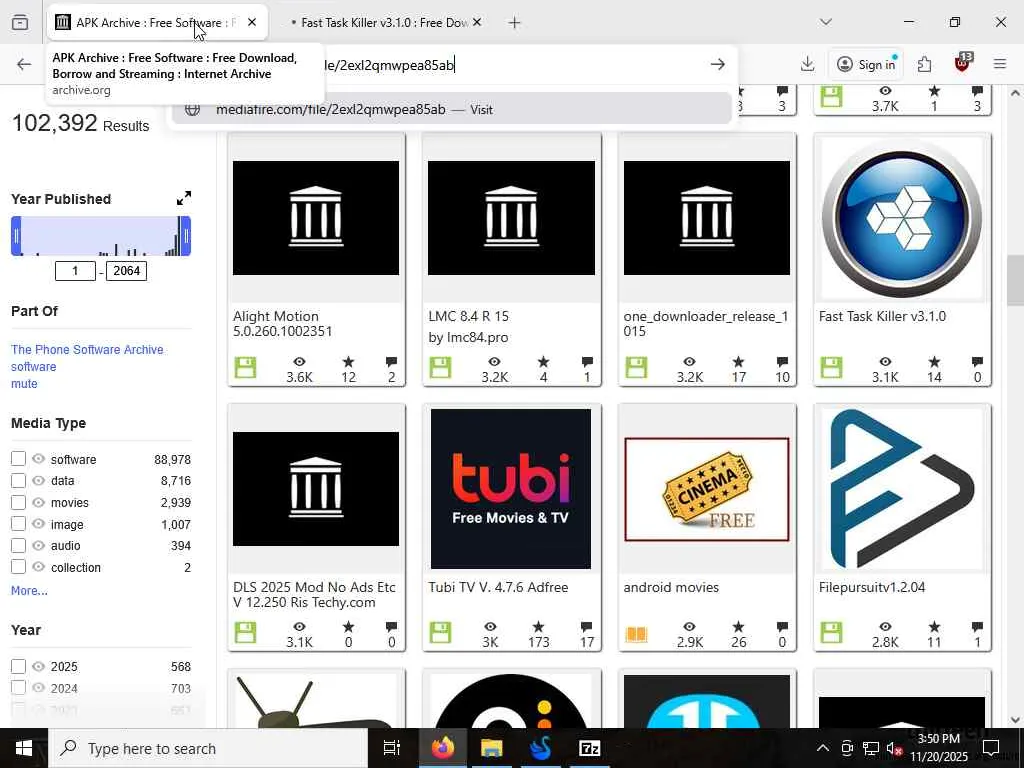Check the image media type checkbox
The image size is (1024, 768).
click(x=18, y=524)
